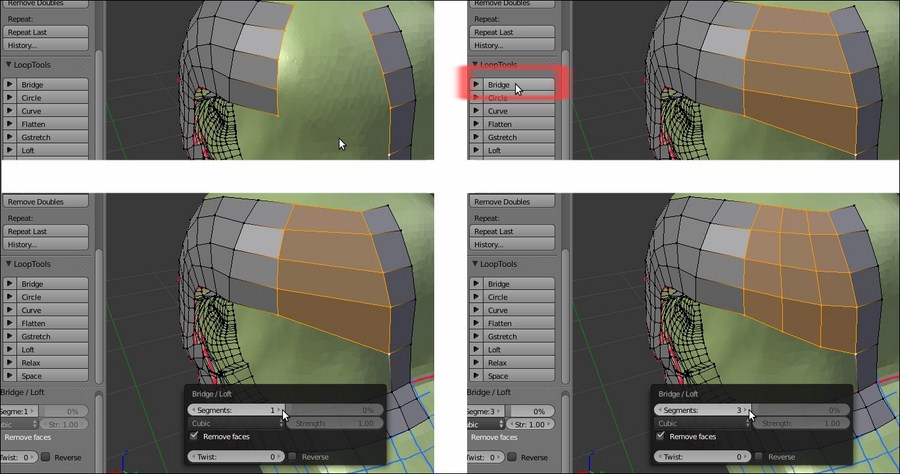Click the 0% slider in the Segme: 3 side panel
This screenshot has height=474, width=900.
click(x=532, y=411)
